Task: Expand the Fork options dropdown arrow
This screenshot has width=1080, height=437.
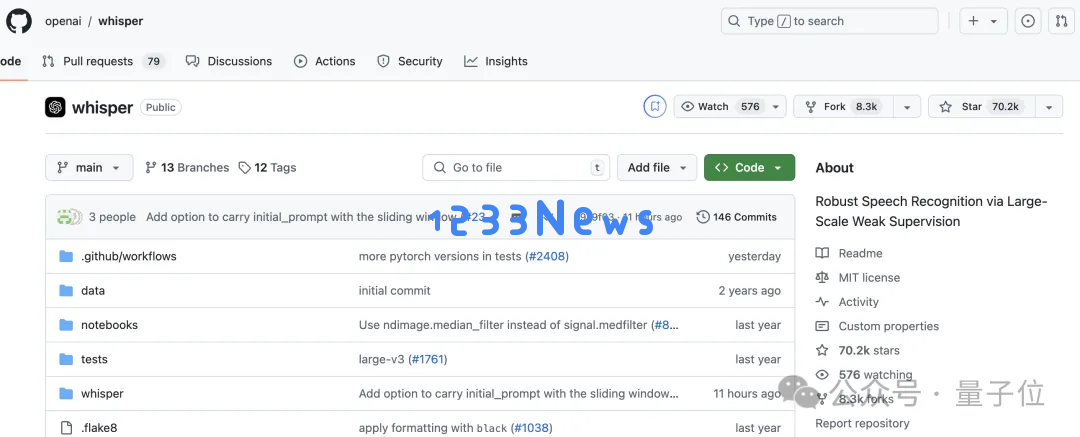Action: tap(907, 107)
